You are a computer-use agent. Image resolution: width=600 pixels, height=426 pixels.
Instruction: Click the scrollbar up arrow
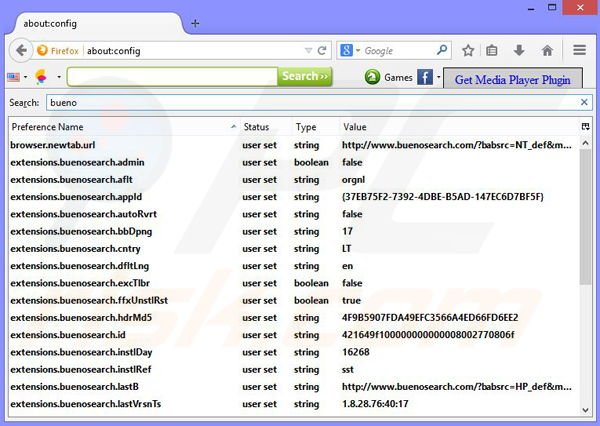click(x=585, y=143)
